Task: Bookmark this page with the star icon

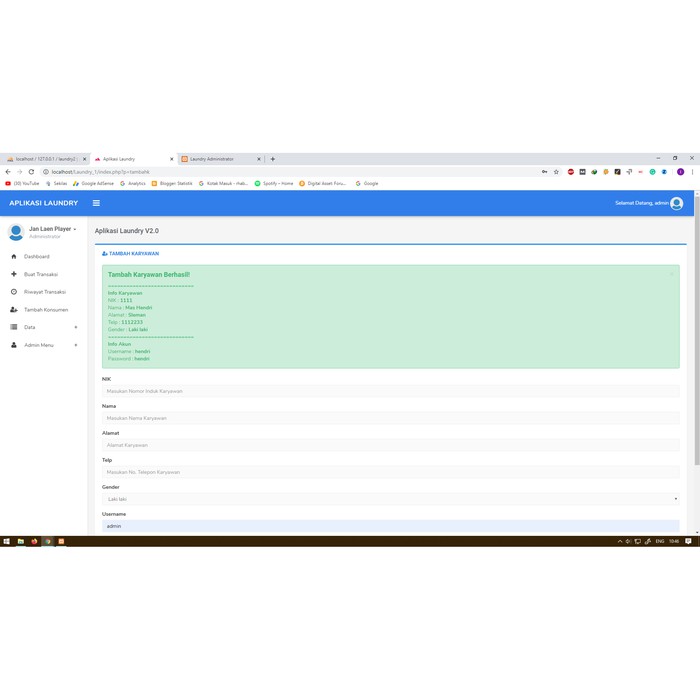Action: 556,172
